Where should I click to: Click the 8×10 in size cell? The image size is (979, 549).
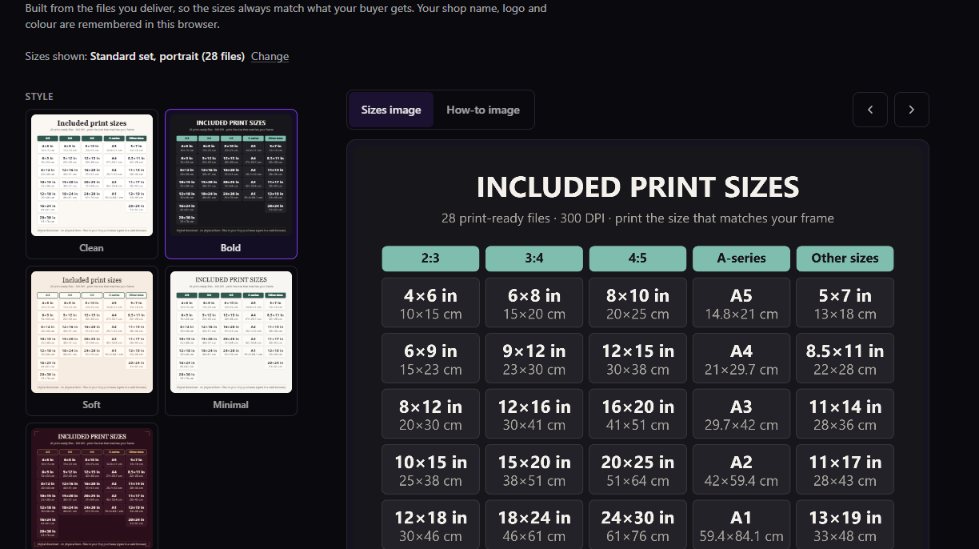(637, 303)
